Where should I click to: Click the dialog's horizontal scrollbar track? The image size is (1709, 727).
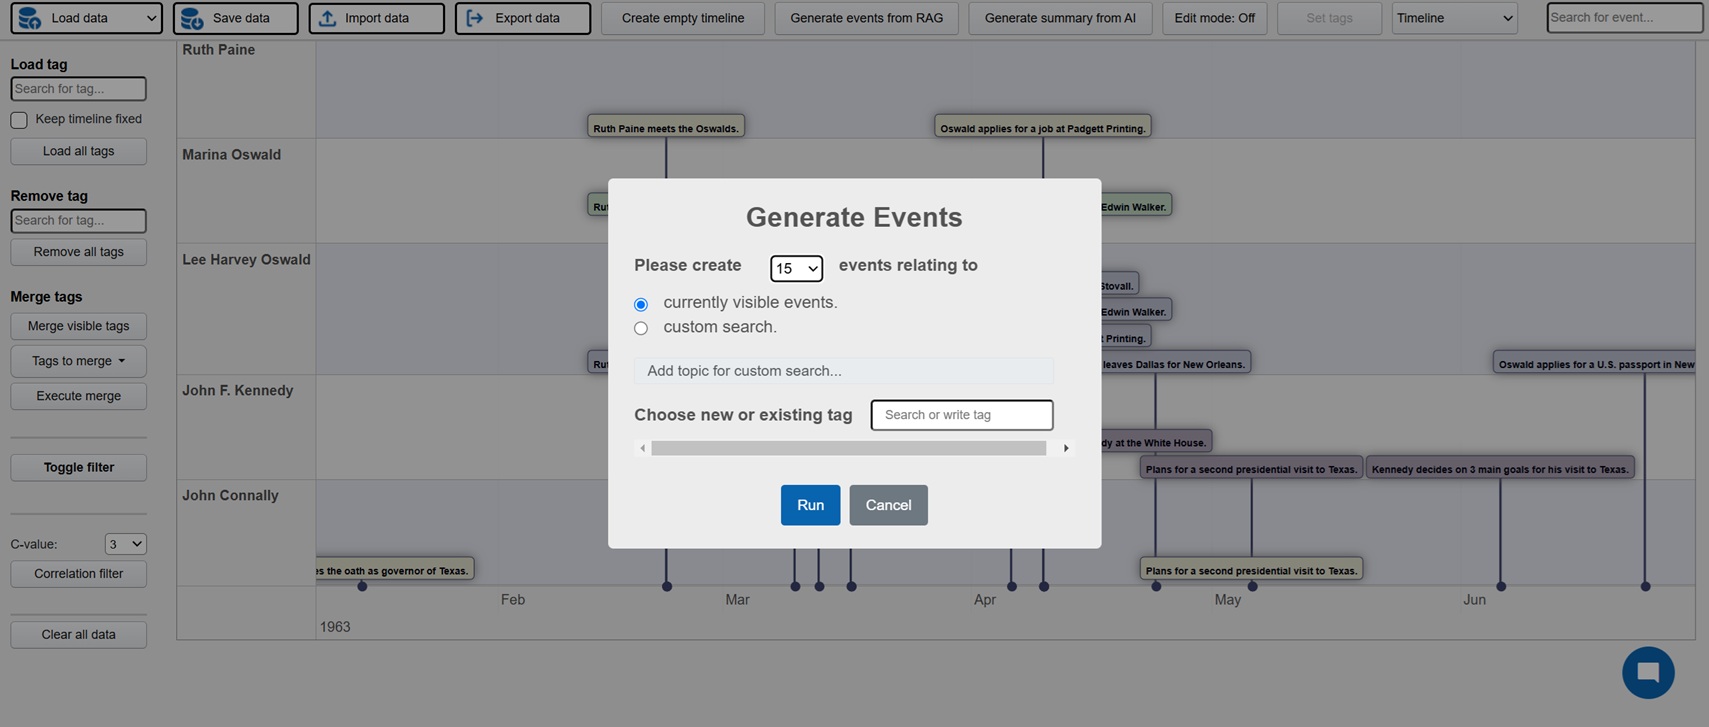[848, 448]
